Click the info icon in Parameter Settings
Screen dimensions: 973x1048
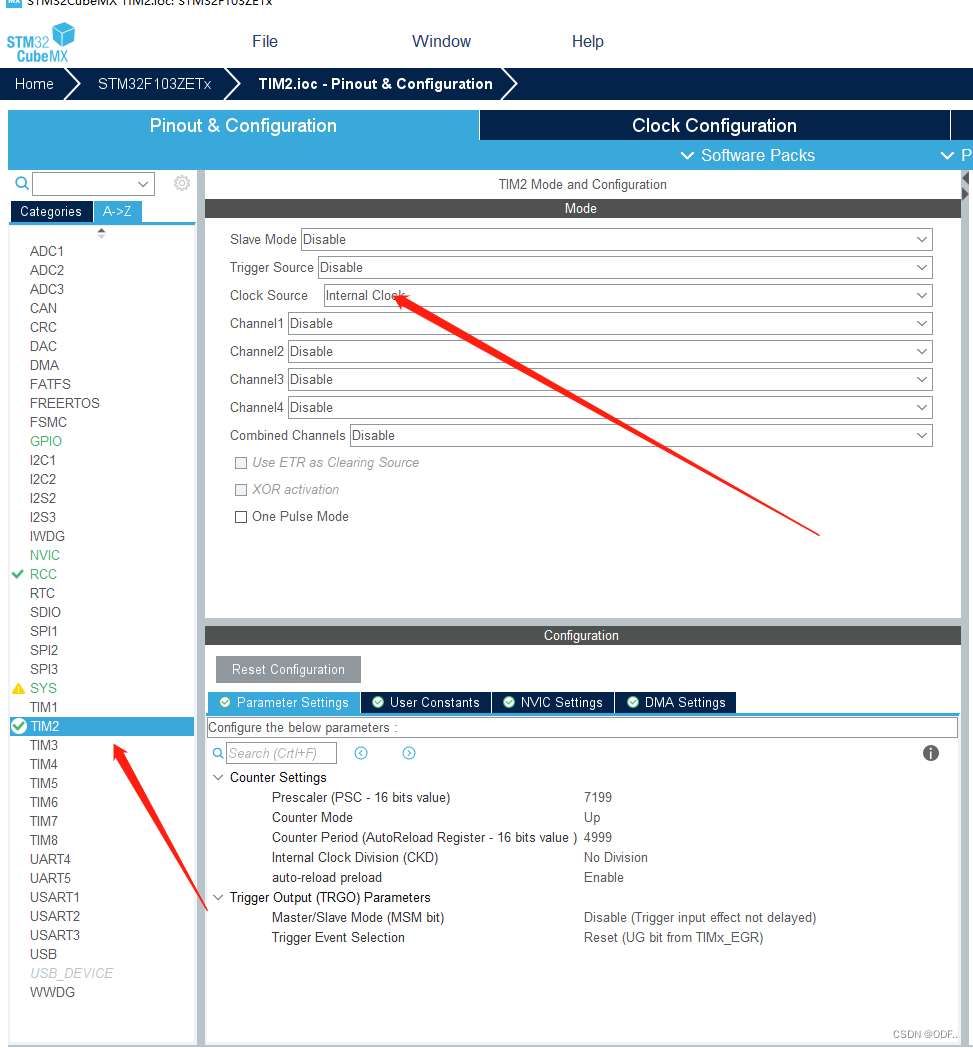pyautogui.click(x=930, y=753)
